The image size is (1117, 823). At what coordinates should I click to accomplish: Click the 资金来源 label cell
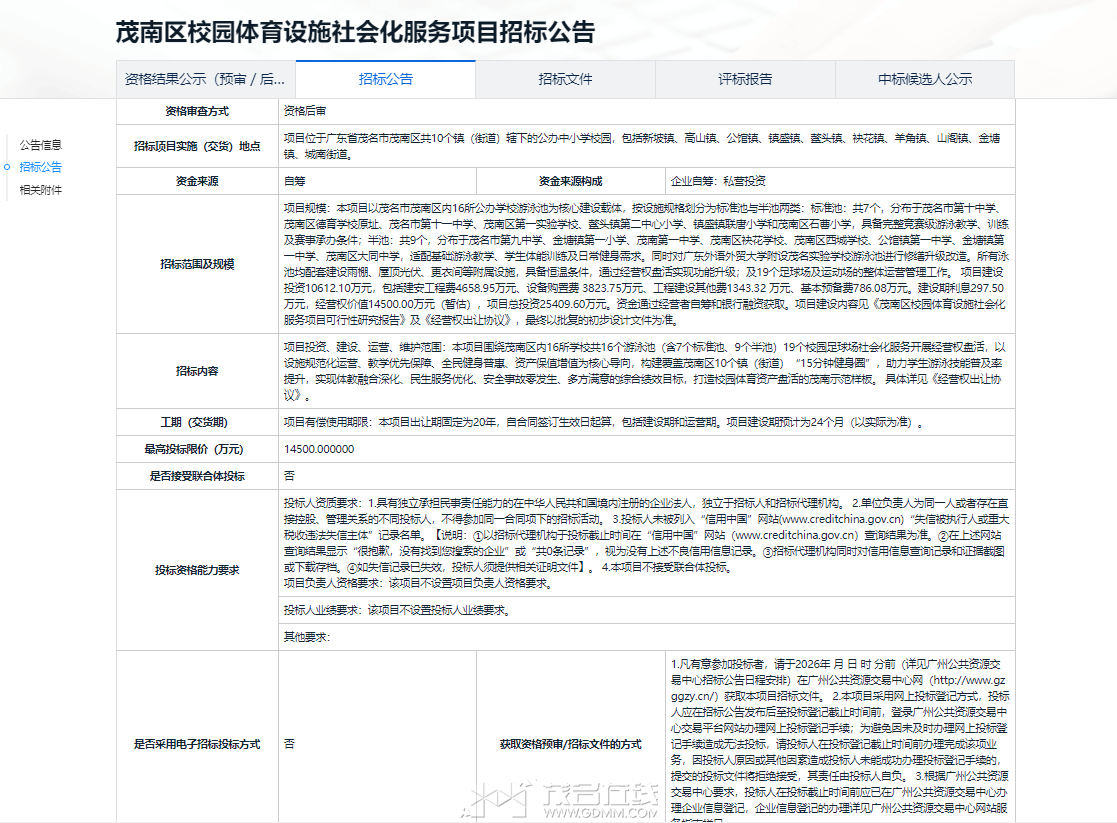(x=197, y=181)
